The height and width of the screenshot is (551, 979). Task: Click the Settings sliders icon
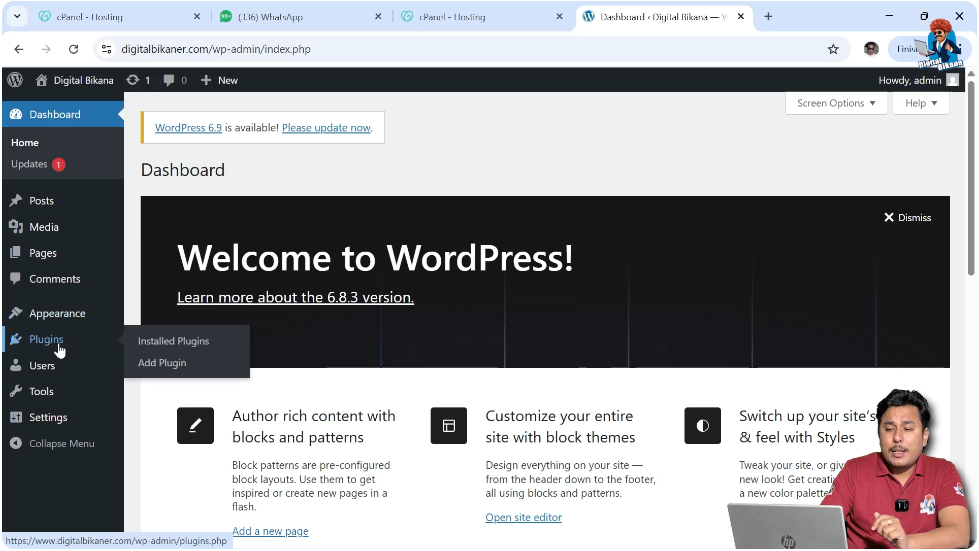coord(16,417)
